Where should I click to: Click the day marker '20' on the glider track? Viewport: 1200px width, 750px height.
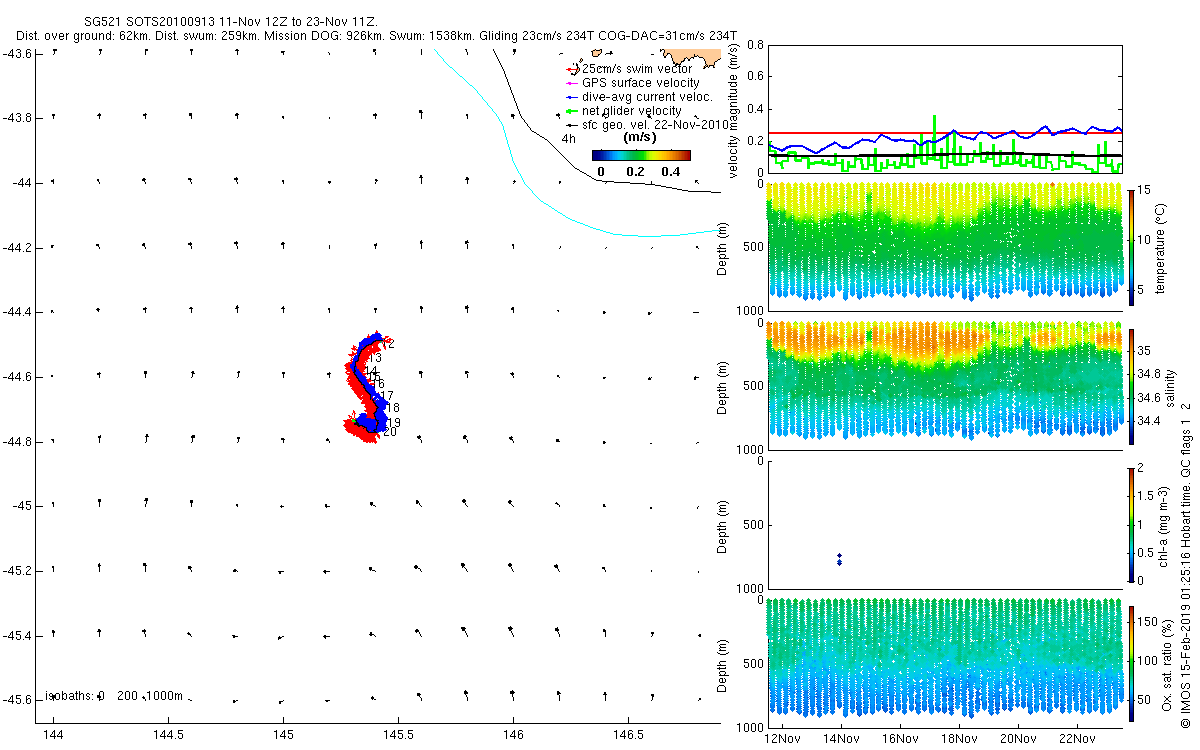(390, 433)
